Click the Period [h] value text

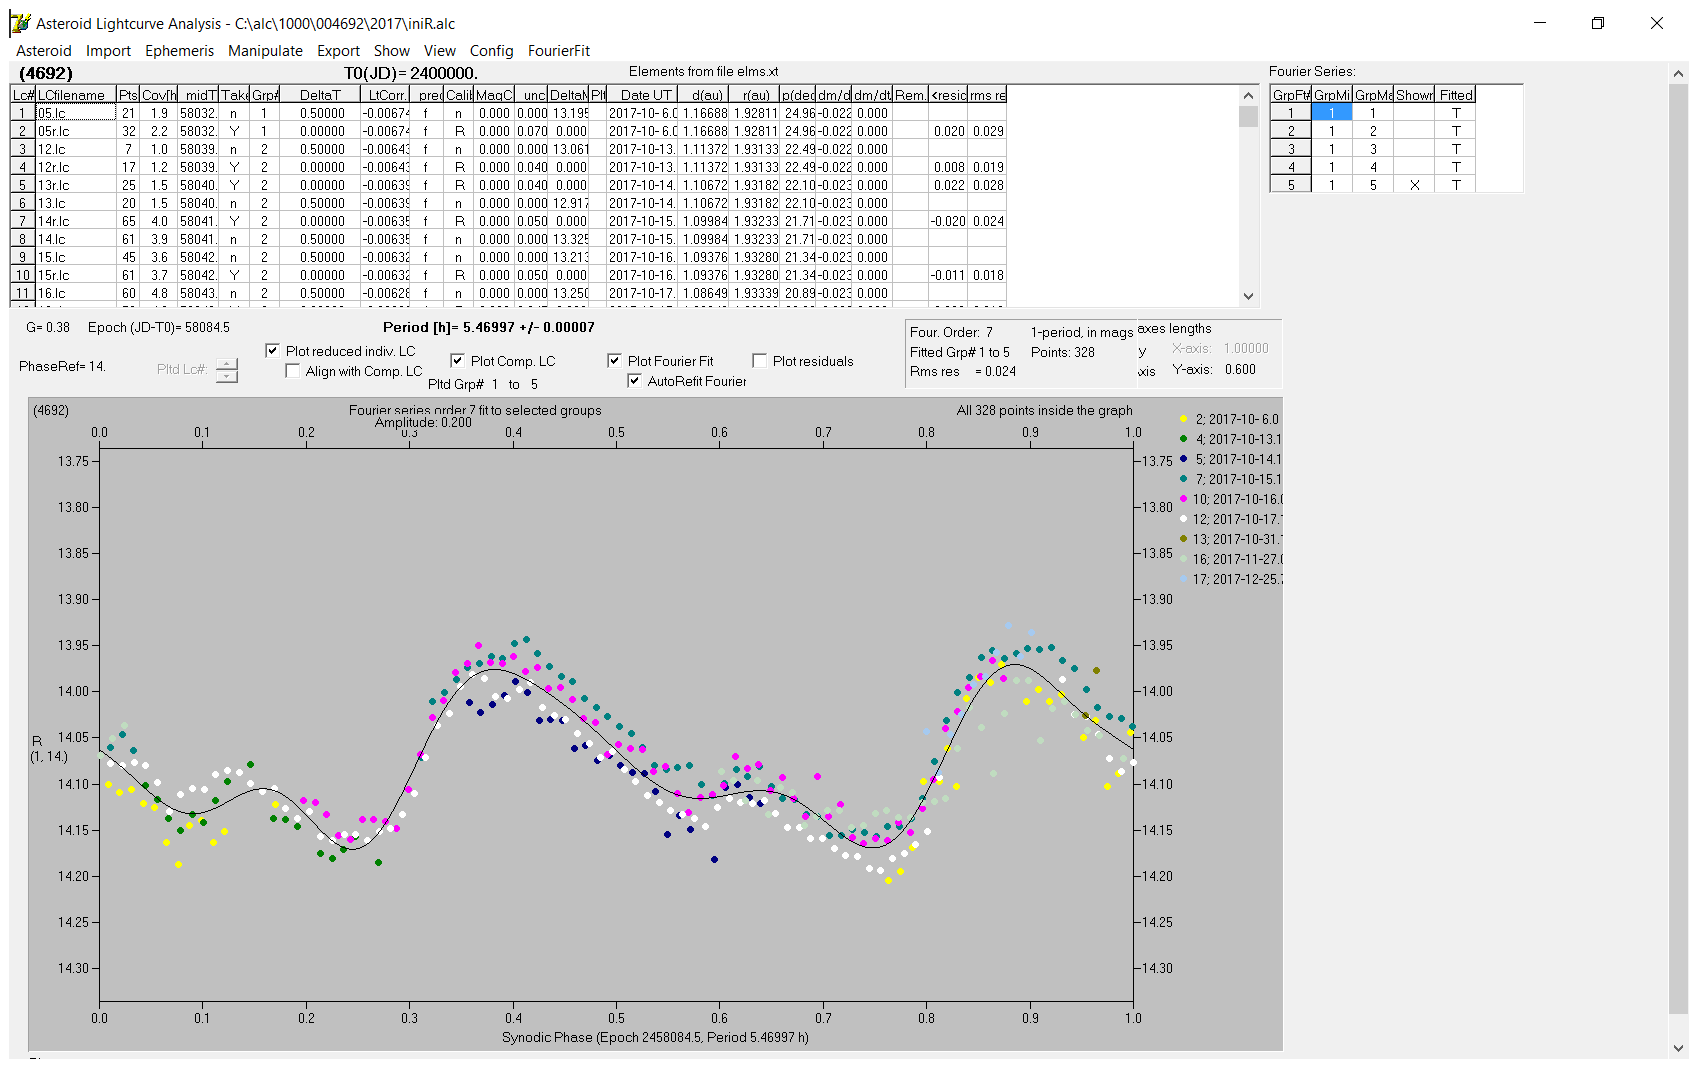tap(489, 327)
